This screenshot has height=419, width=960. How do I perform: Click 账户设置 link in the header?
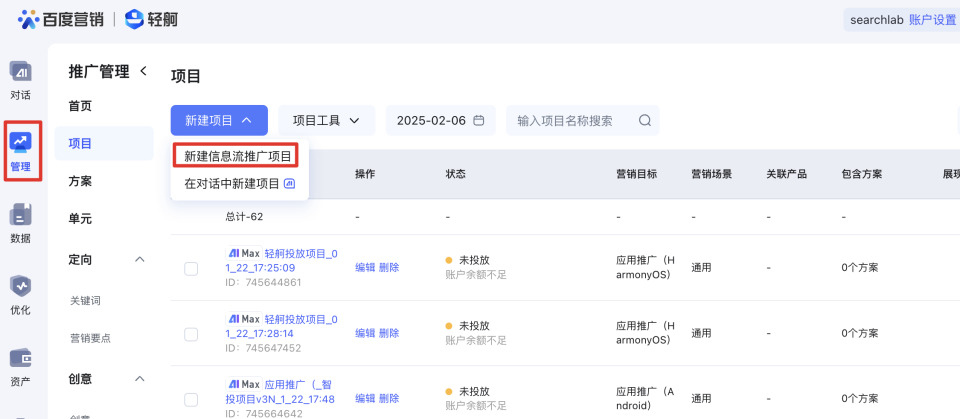pyautogui.click(x=932, y=20)
